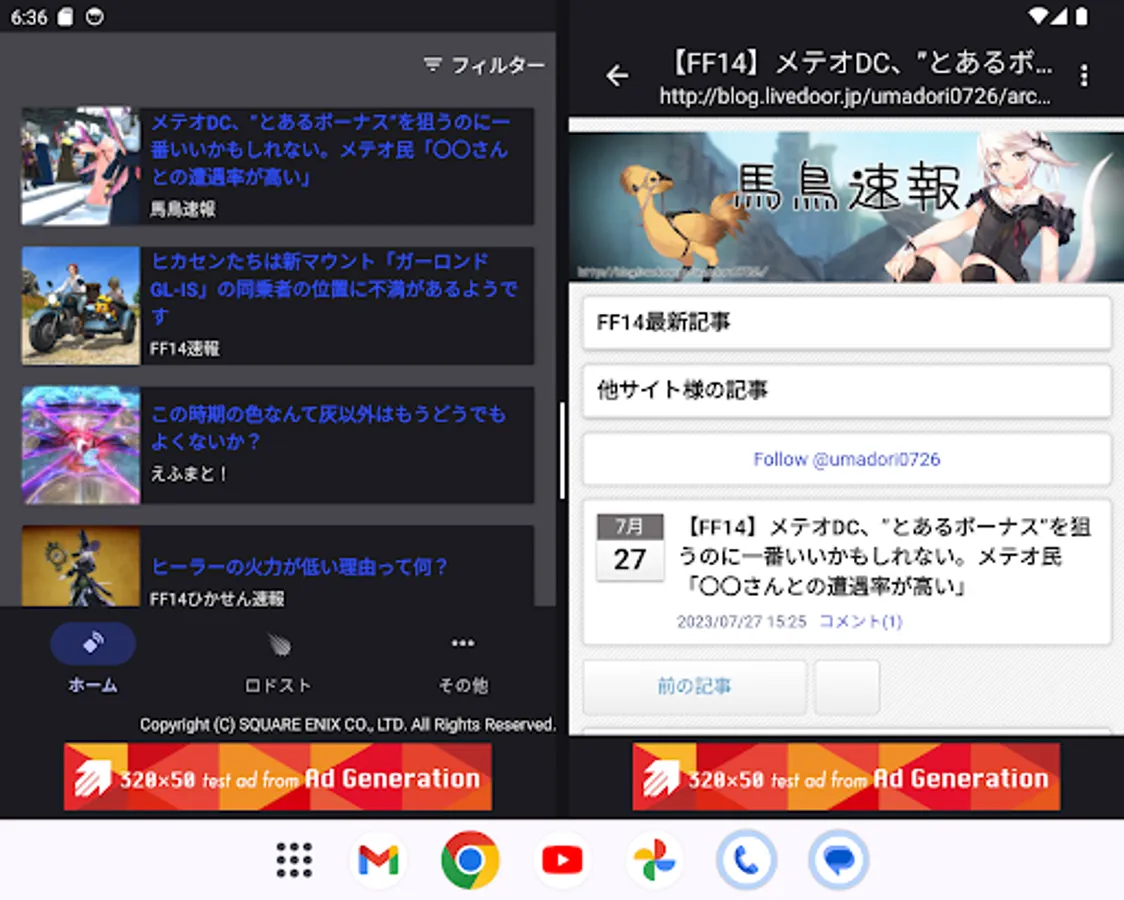Image resolution: width=1124 pixels, height=900 pixels.
Task: Open the browser overflow menu dots
Action: point(1084,75)
